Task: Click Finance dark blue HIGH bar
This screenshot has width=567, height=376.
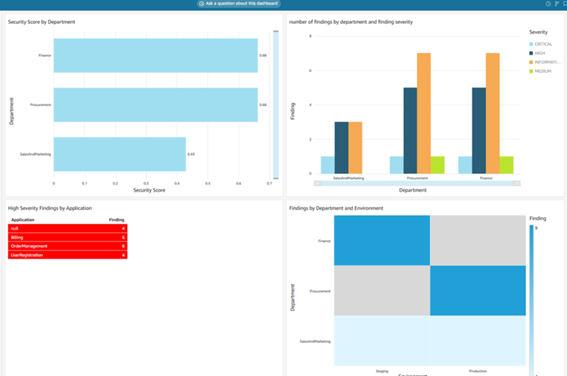Action: pos(479,131)
